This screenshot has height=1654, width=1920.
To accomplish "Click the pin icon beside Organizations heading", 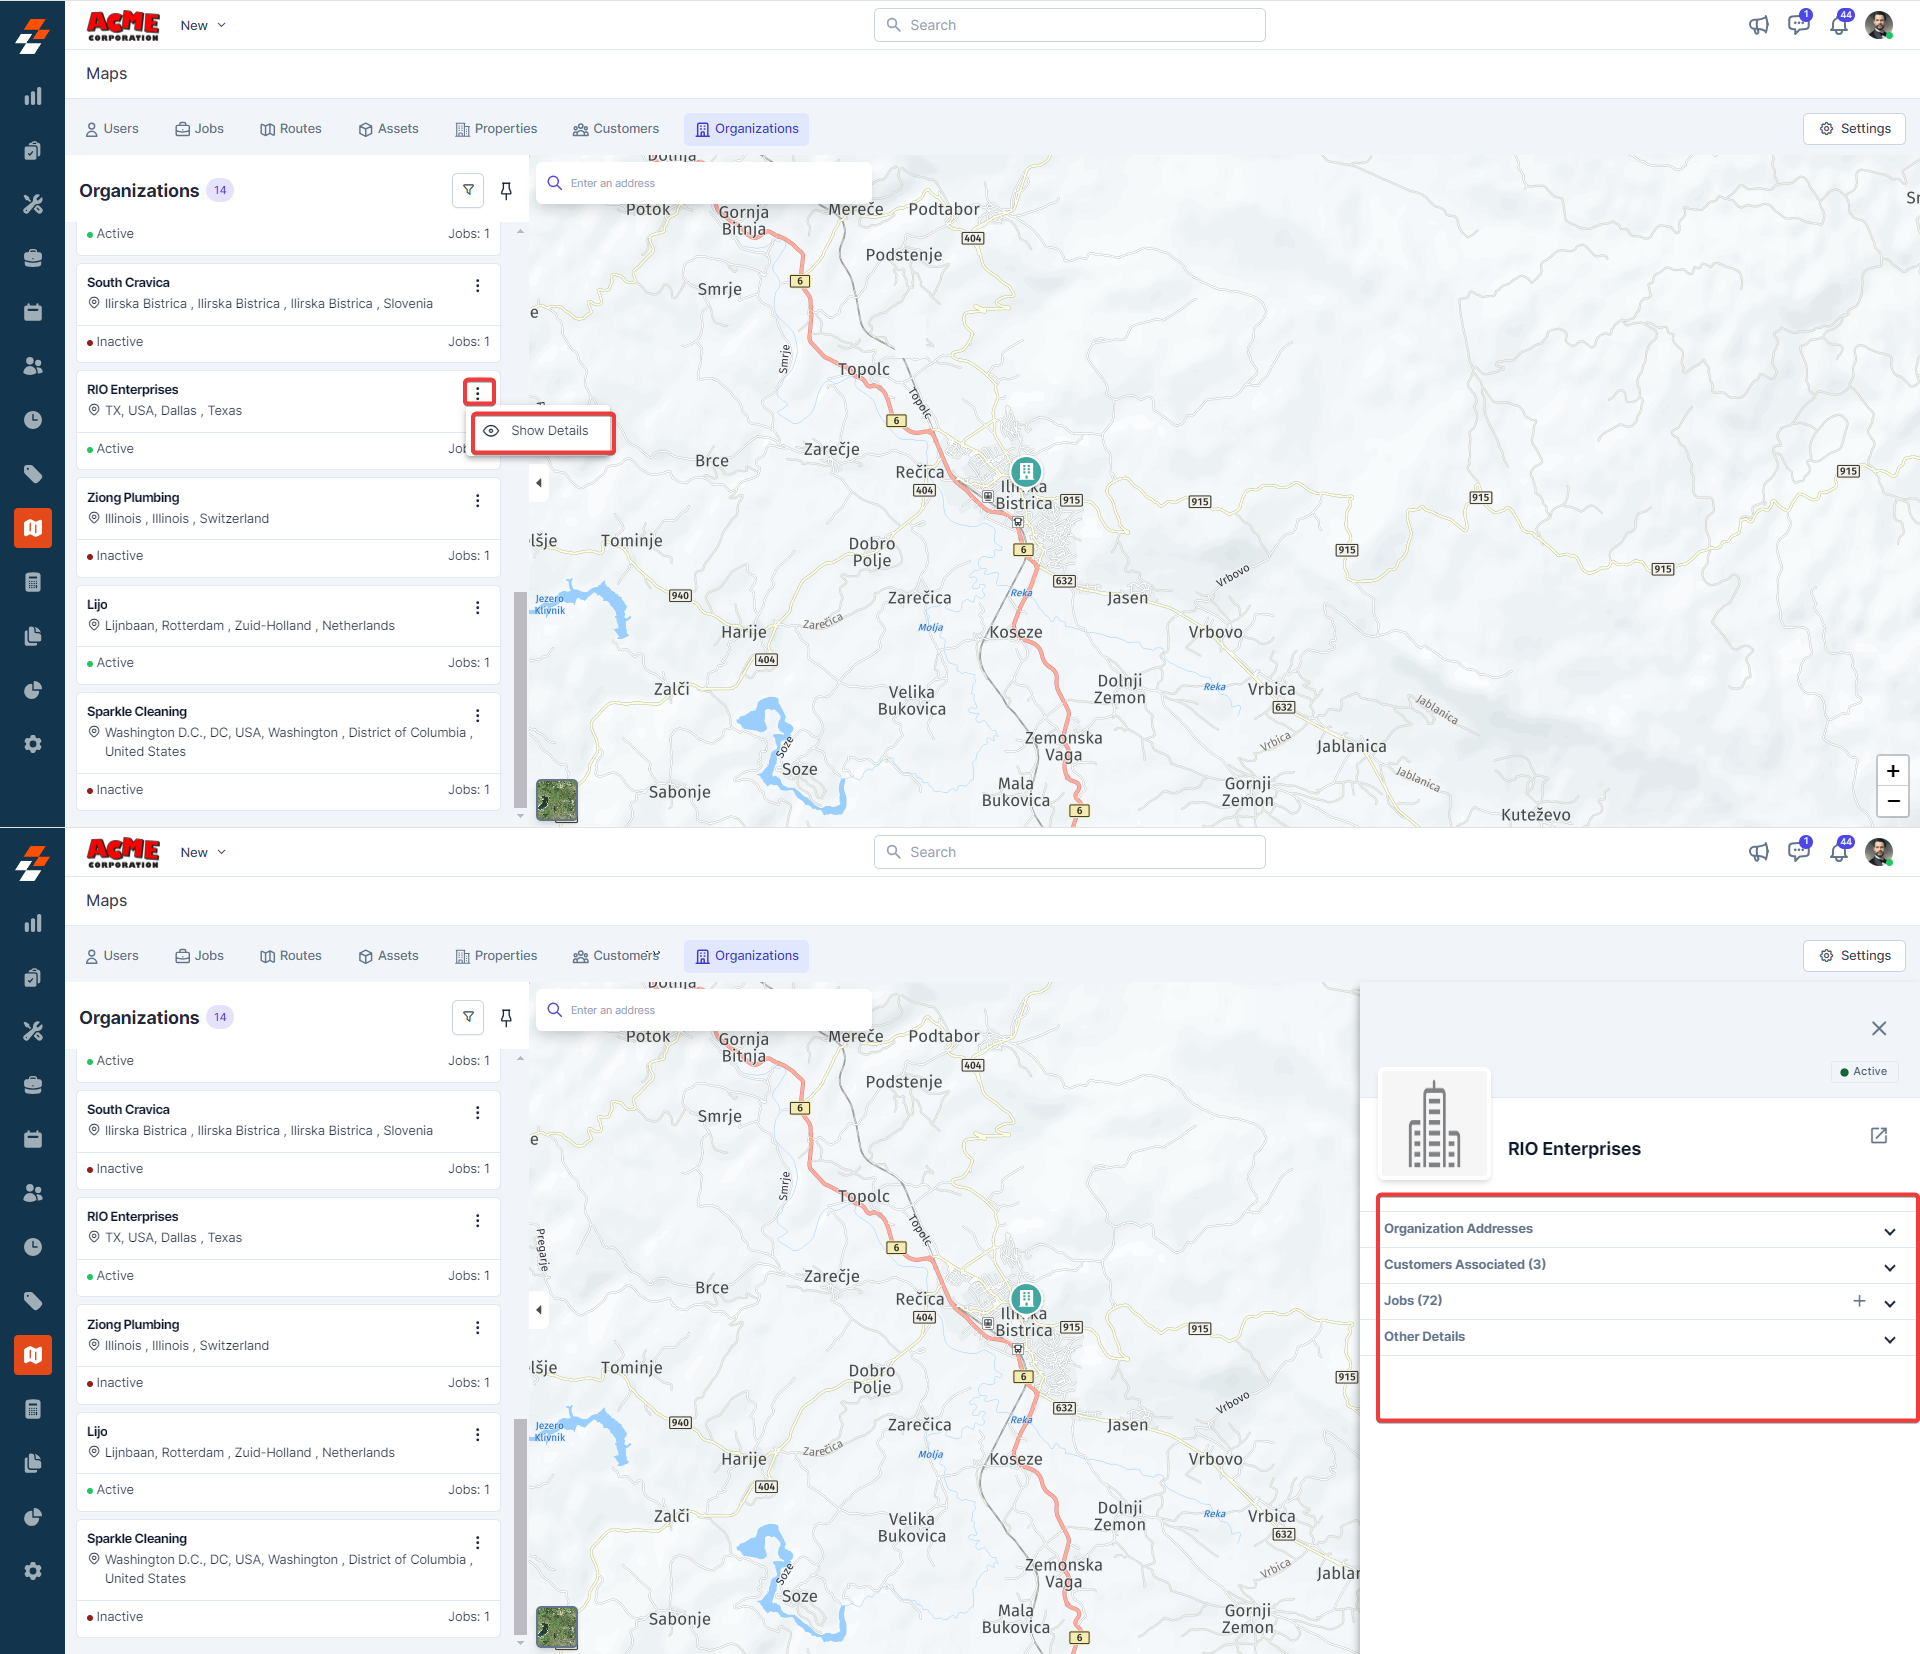I will click(x=506, y=190).
